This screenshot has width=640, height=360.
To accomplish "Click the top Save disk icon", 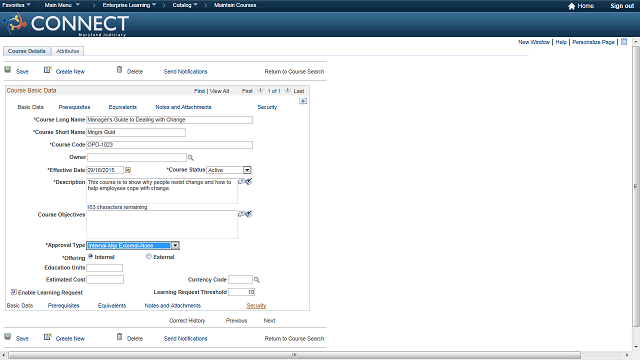I will [7, 70].
